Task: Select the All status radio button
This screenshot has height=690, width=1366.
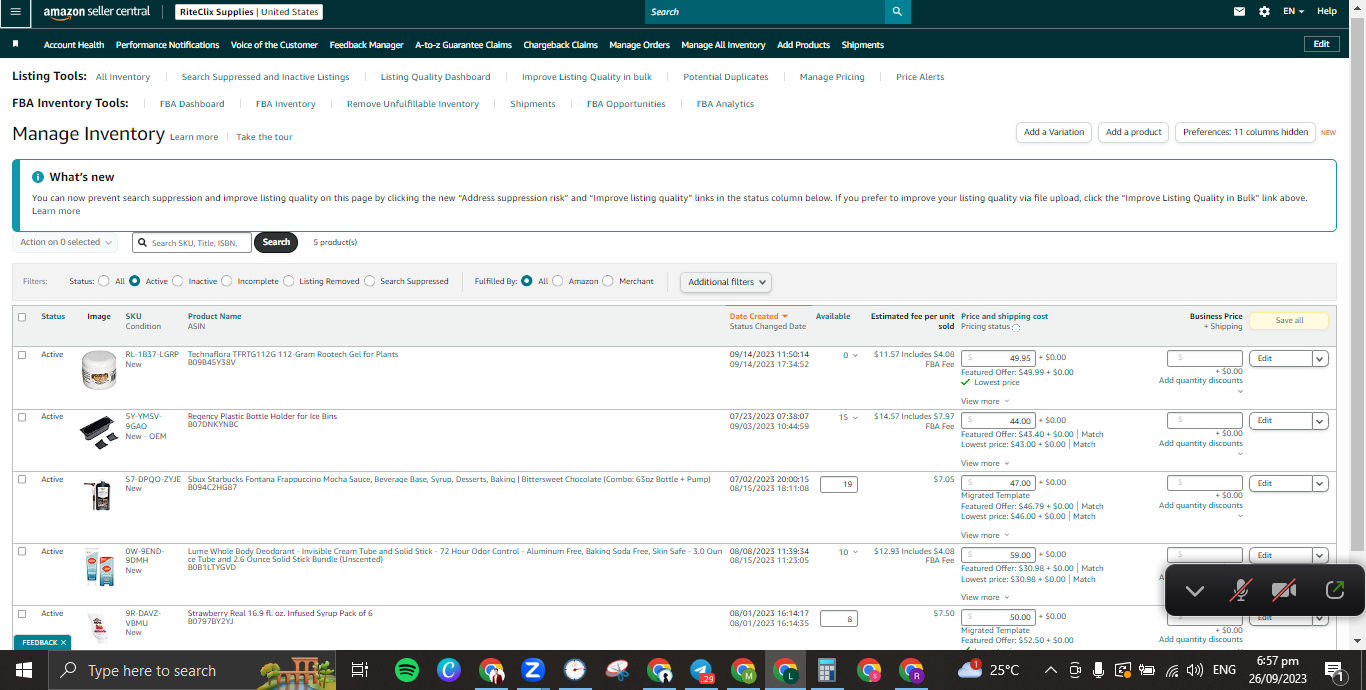Action: pyautogui.click(x=104, y=281)
